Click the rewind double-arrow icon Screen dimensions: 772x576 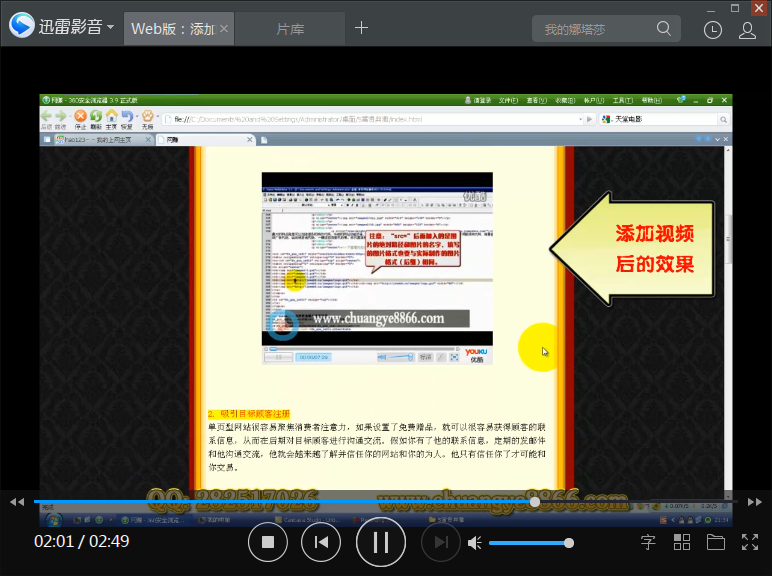[x=15, y=501]
